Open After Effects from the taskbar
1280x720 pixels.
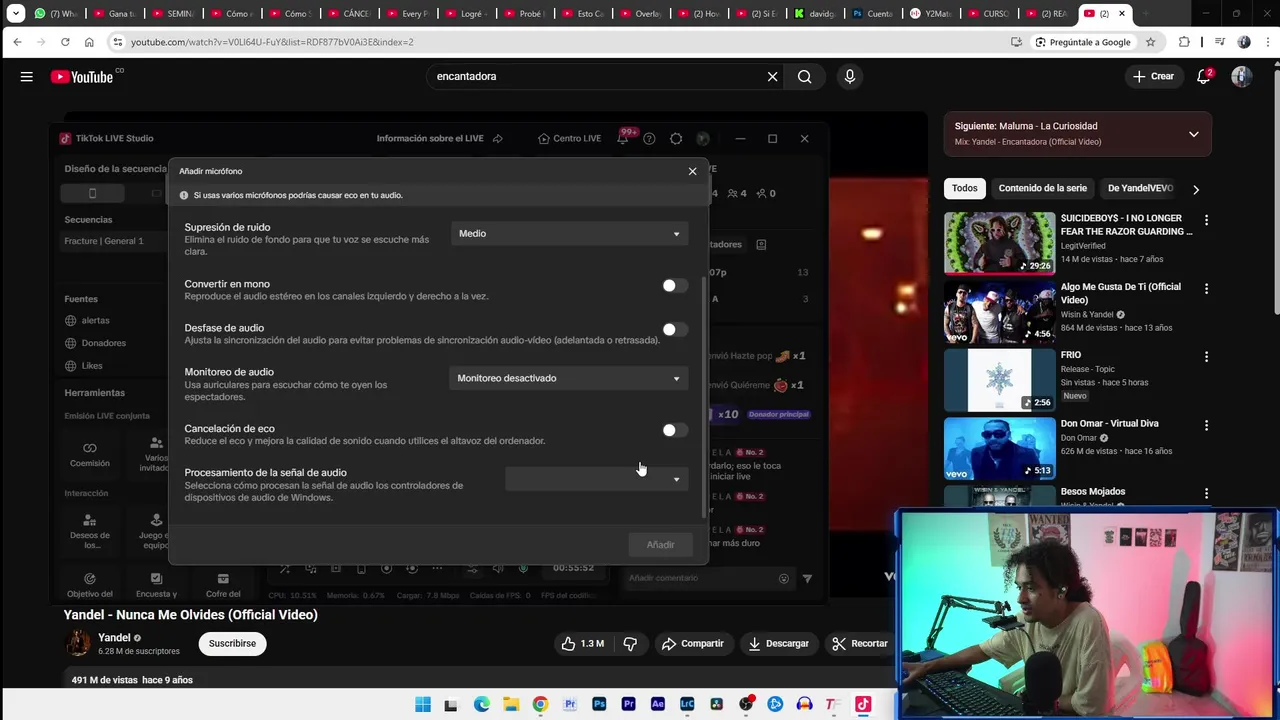(x=657, y=704)
